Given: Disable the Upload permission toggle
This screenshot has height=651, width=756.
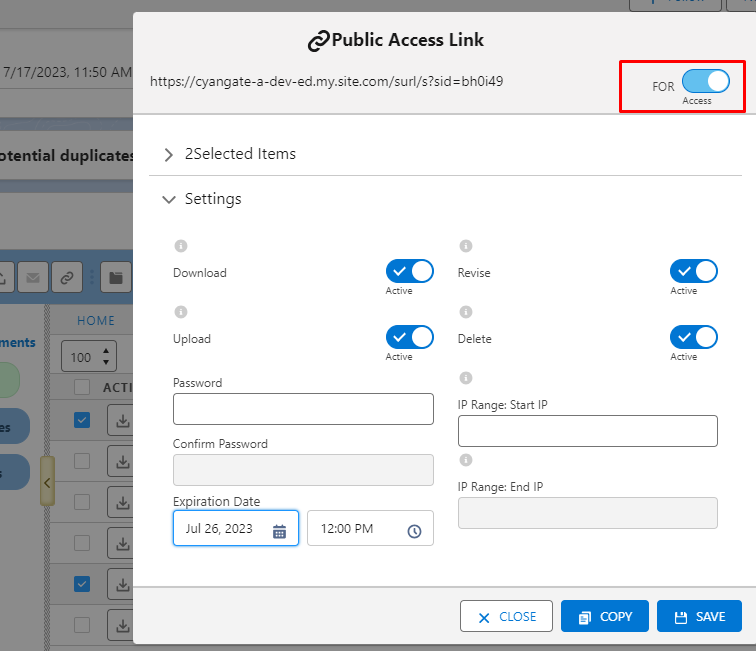Looking at the screenshot, I should point(410,337).
